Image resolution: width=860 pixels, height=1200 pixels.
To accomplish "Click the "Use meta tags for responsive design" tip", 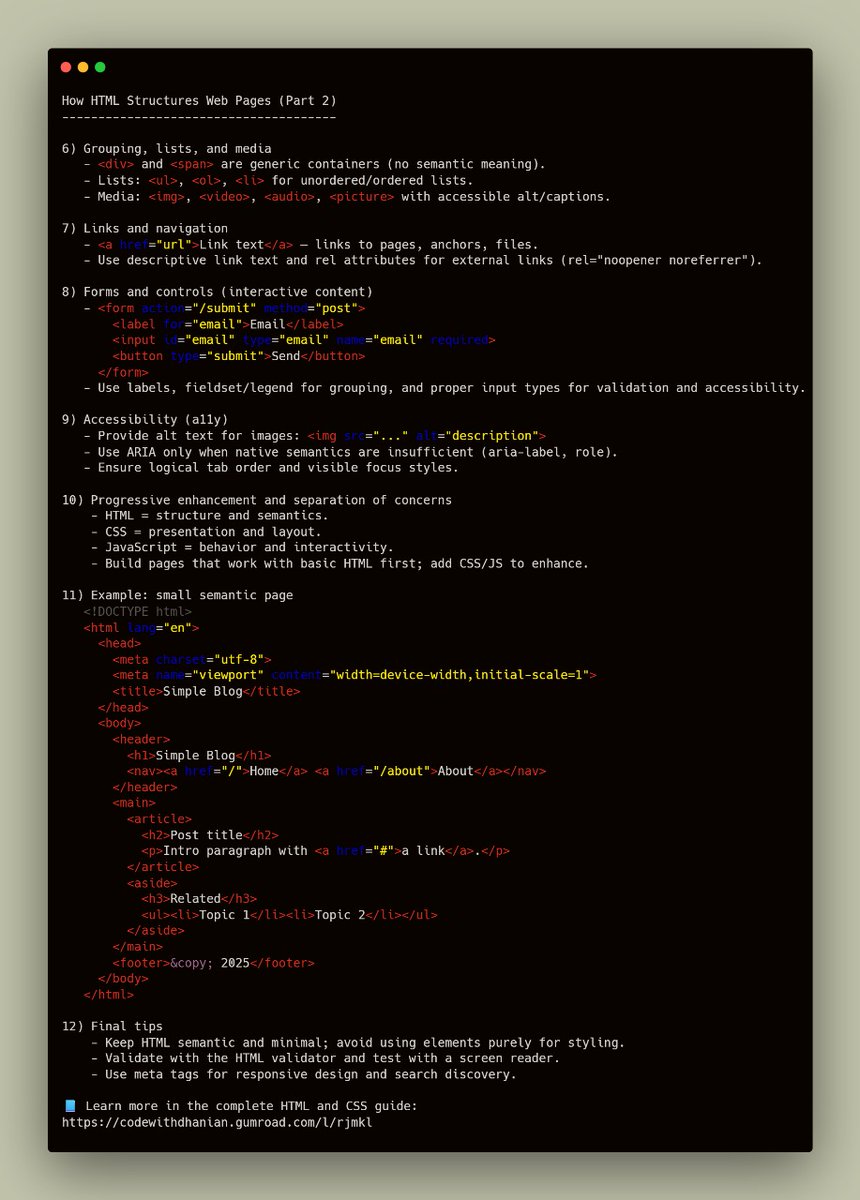I will pyautogui.click(x=303, y=1074).
